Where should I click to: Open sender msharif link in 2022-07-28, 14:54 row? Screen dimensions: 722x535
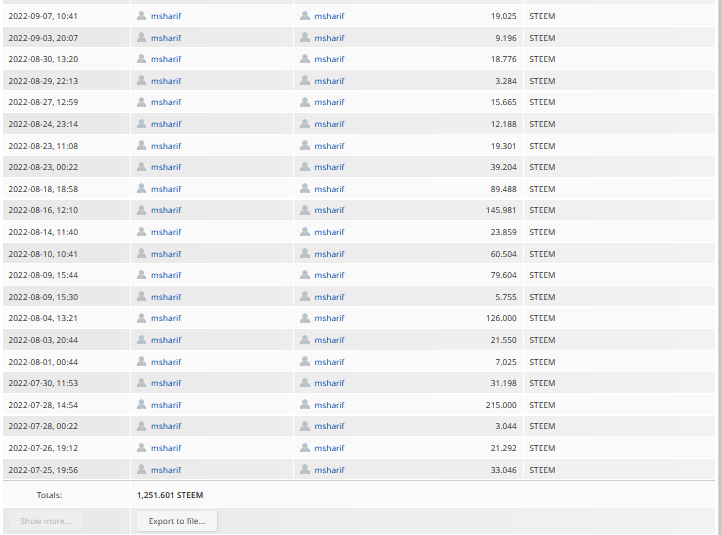[x=166, y=405]
